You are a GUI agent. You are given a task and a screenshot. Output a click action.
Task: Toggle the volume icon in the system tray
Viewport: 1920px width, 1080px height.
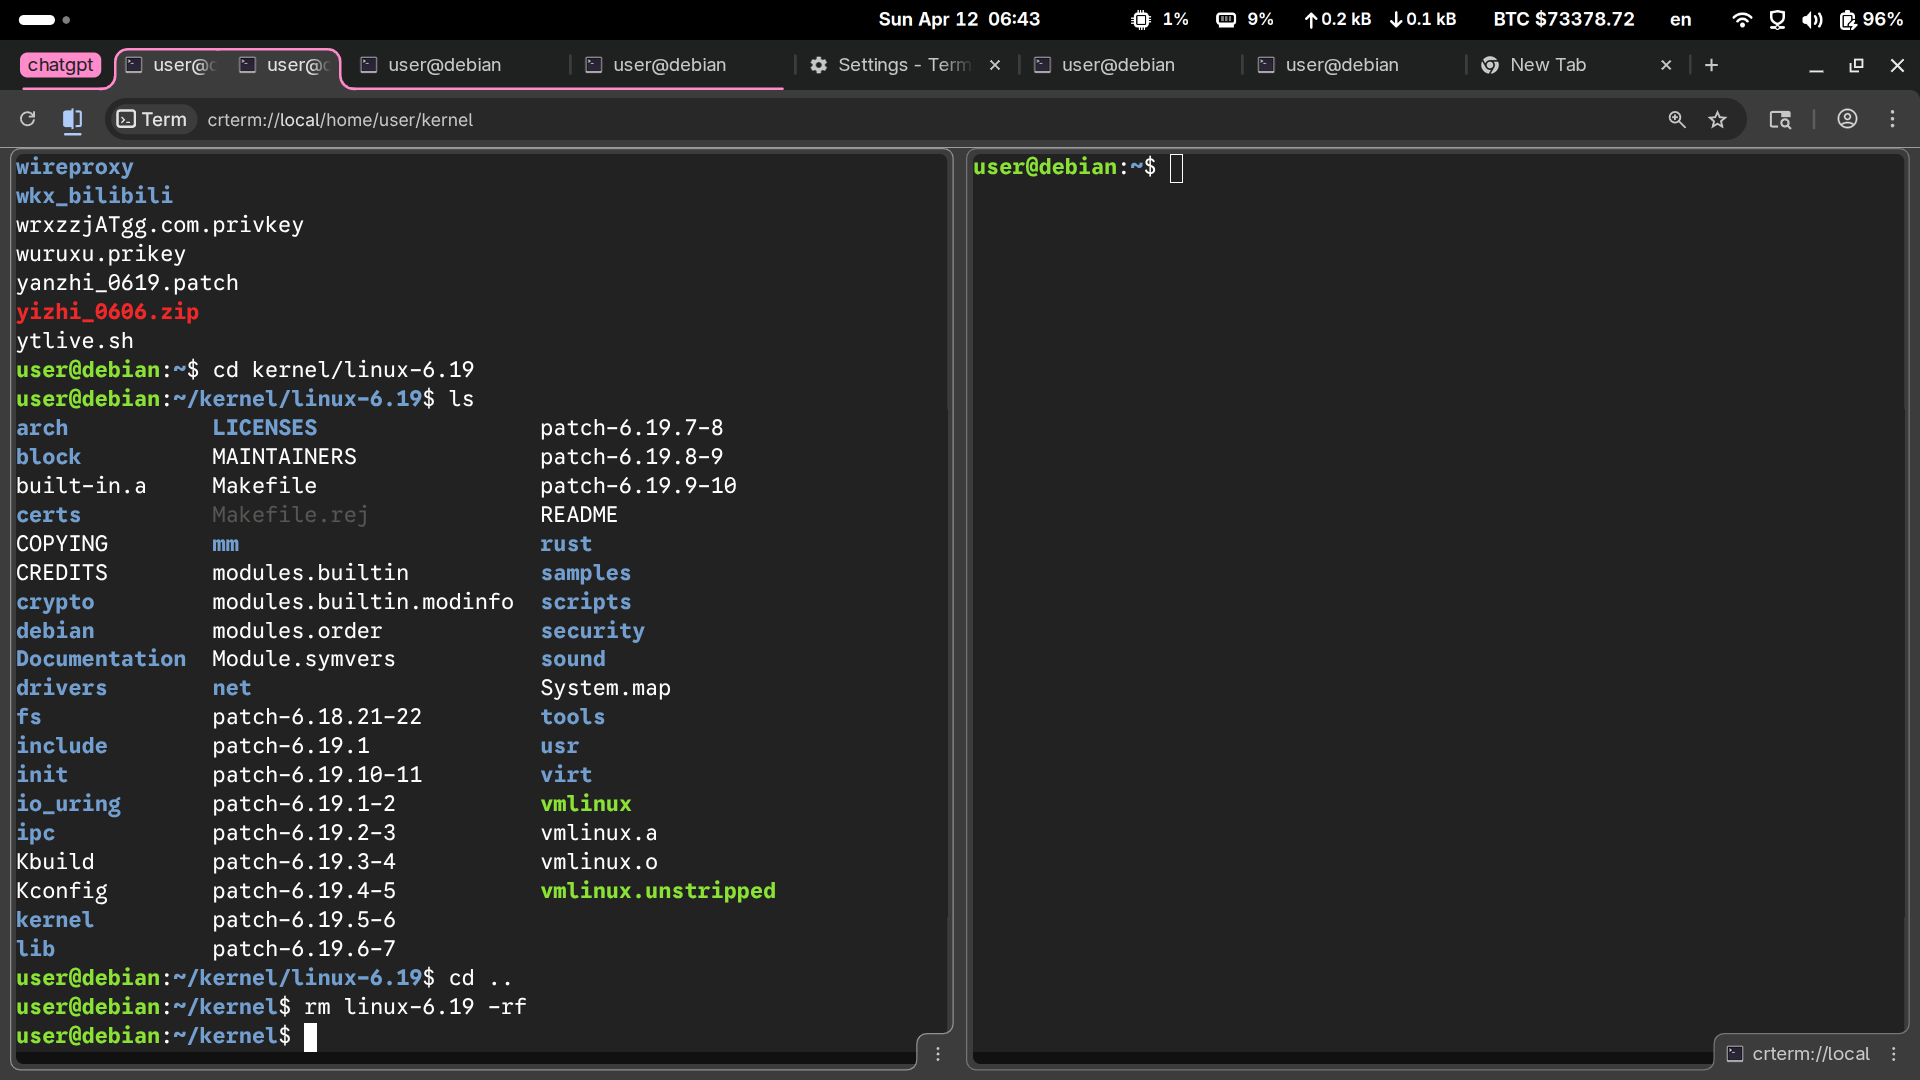tap(1812, 20)
